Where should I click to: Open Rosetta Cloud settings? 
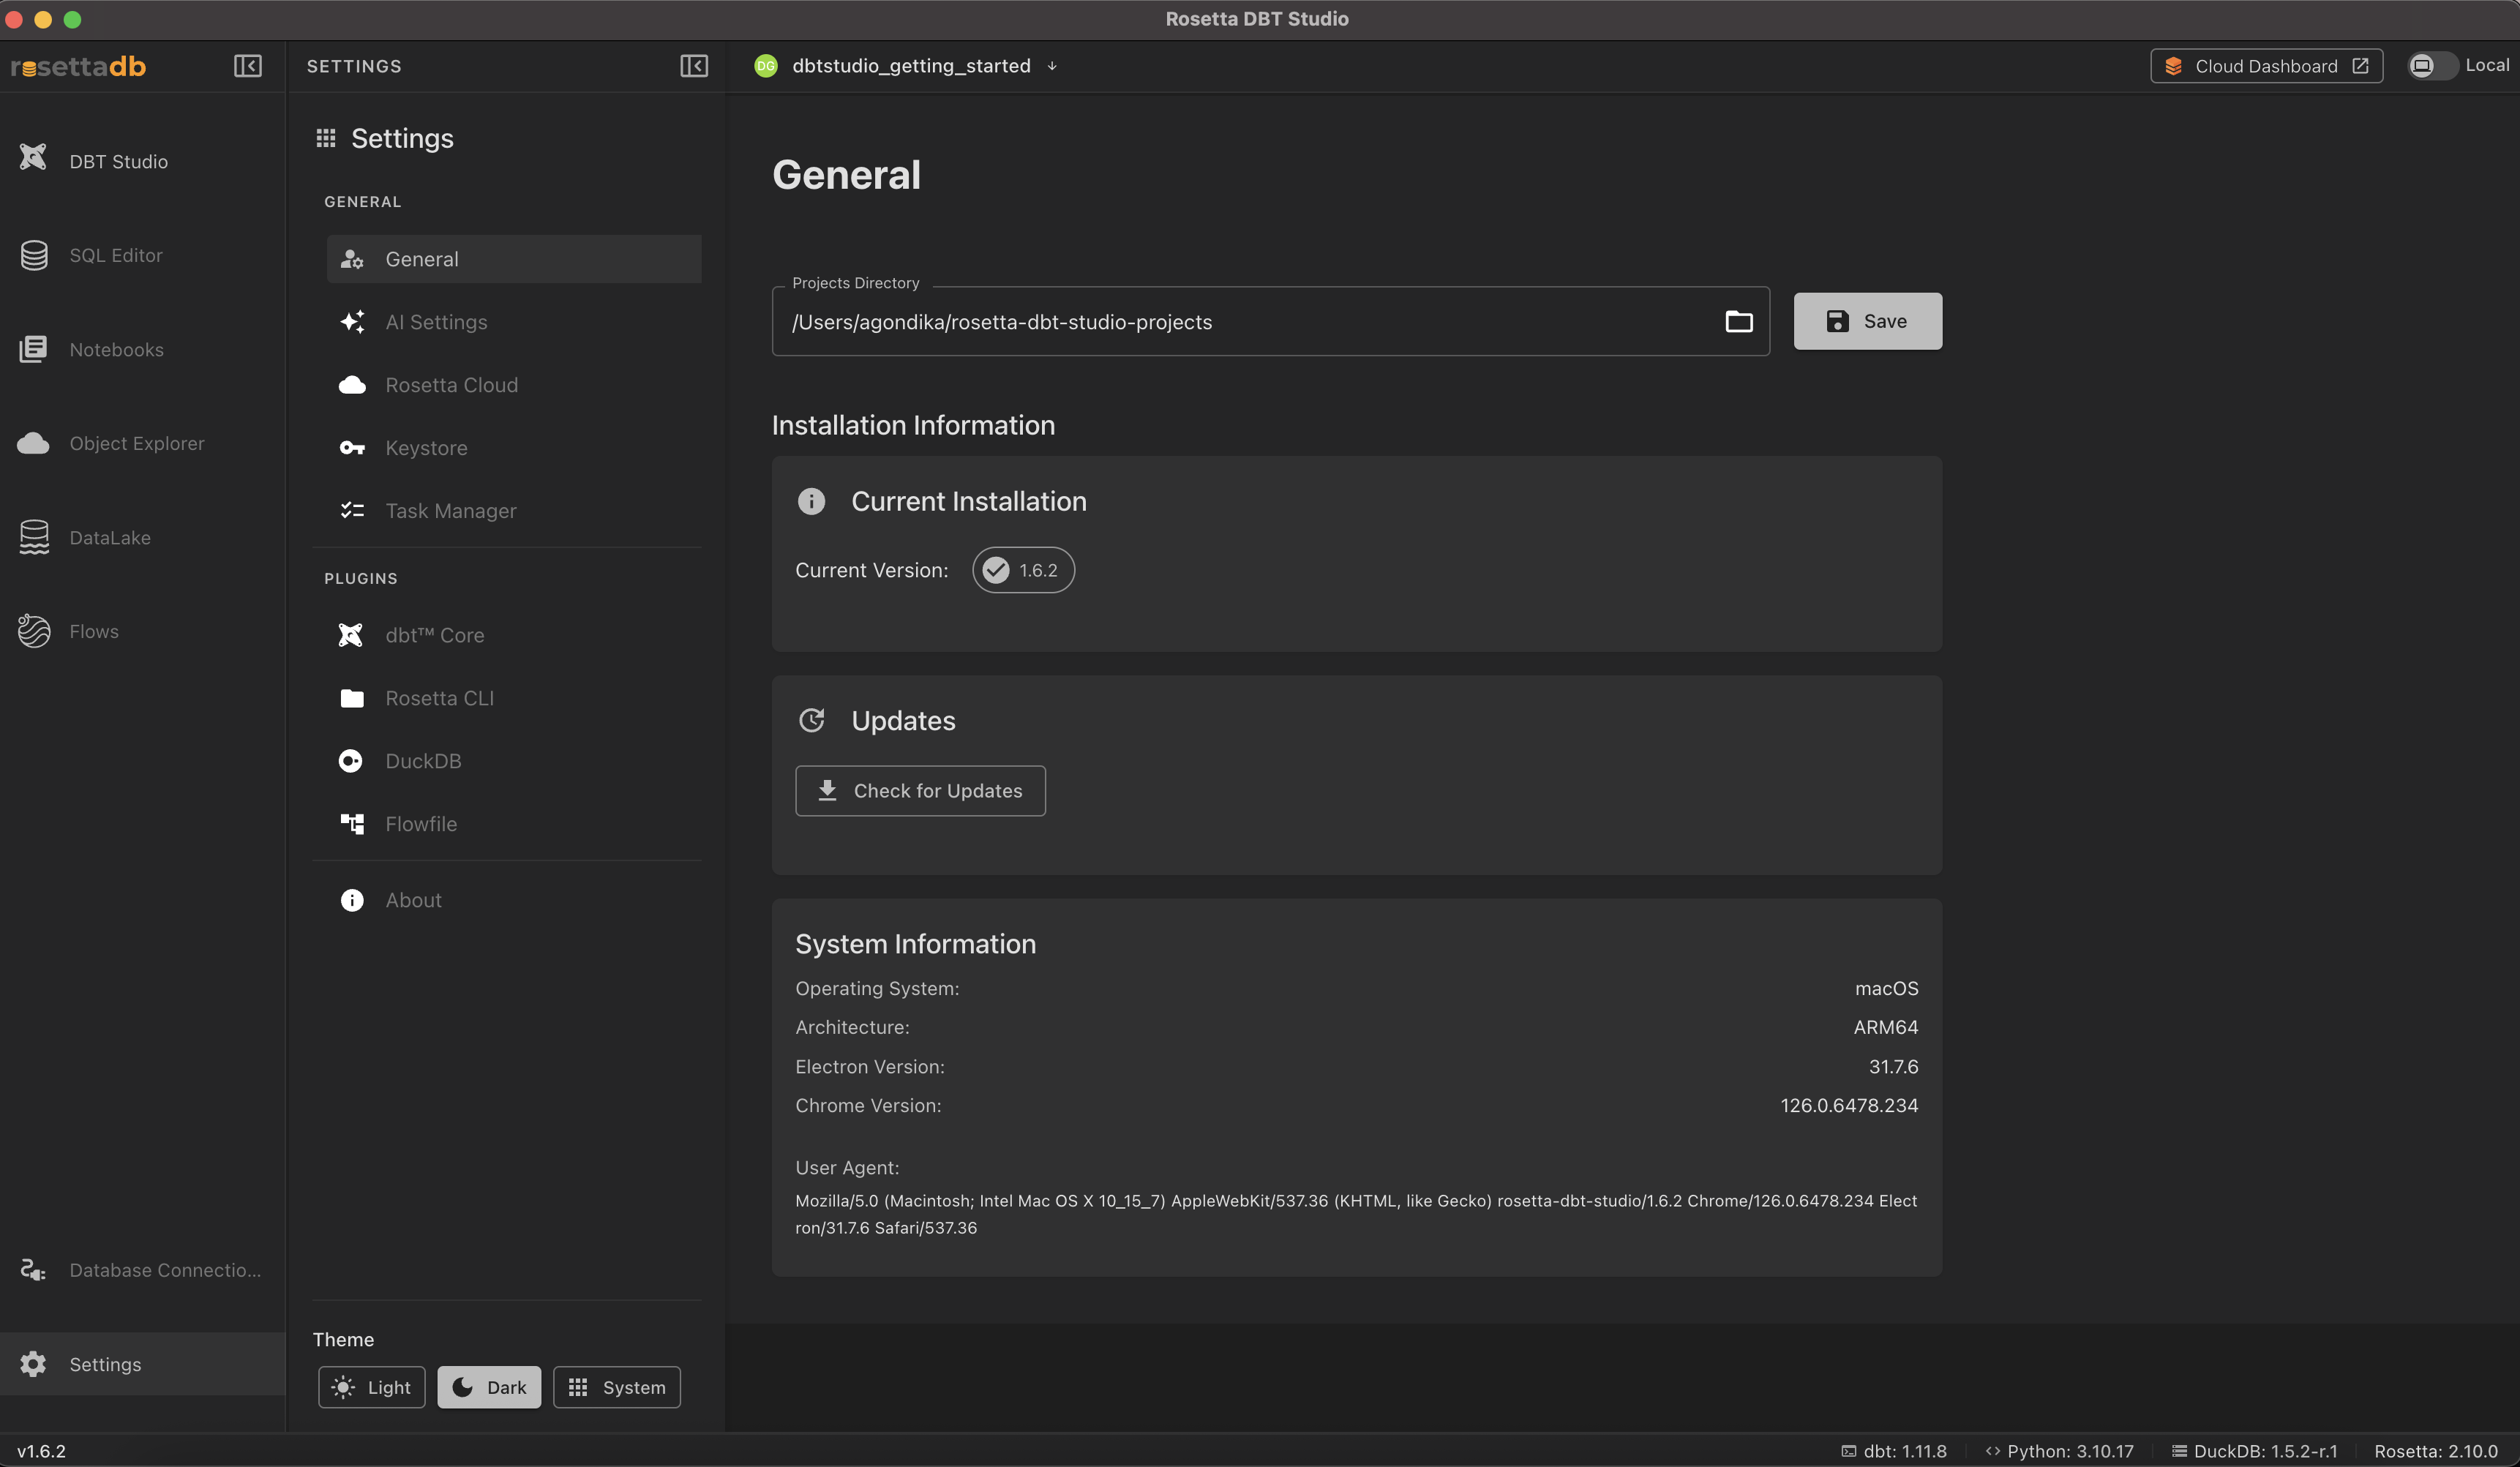[514, 385]
